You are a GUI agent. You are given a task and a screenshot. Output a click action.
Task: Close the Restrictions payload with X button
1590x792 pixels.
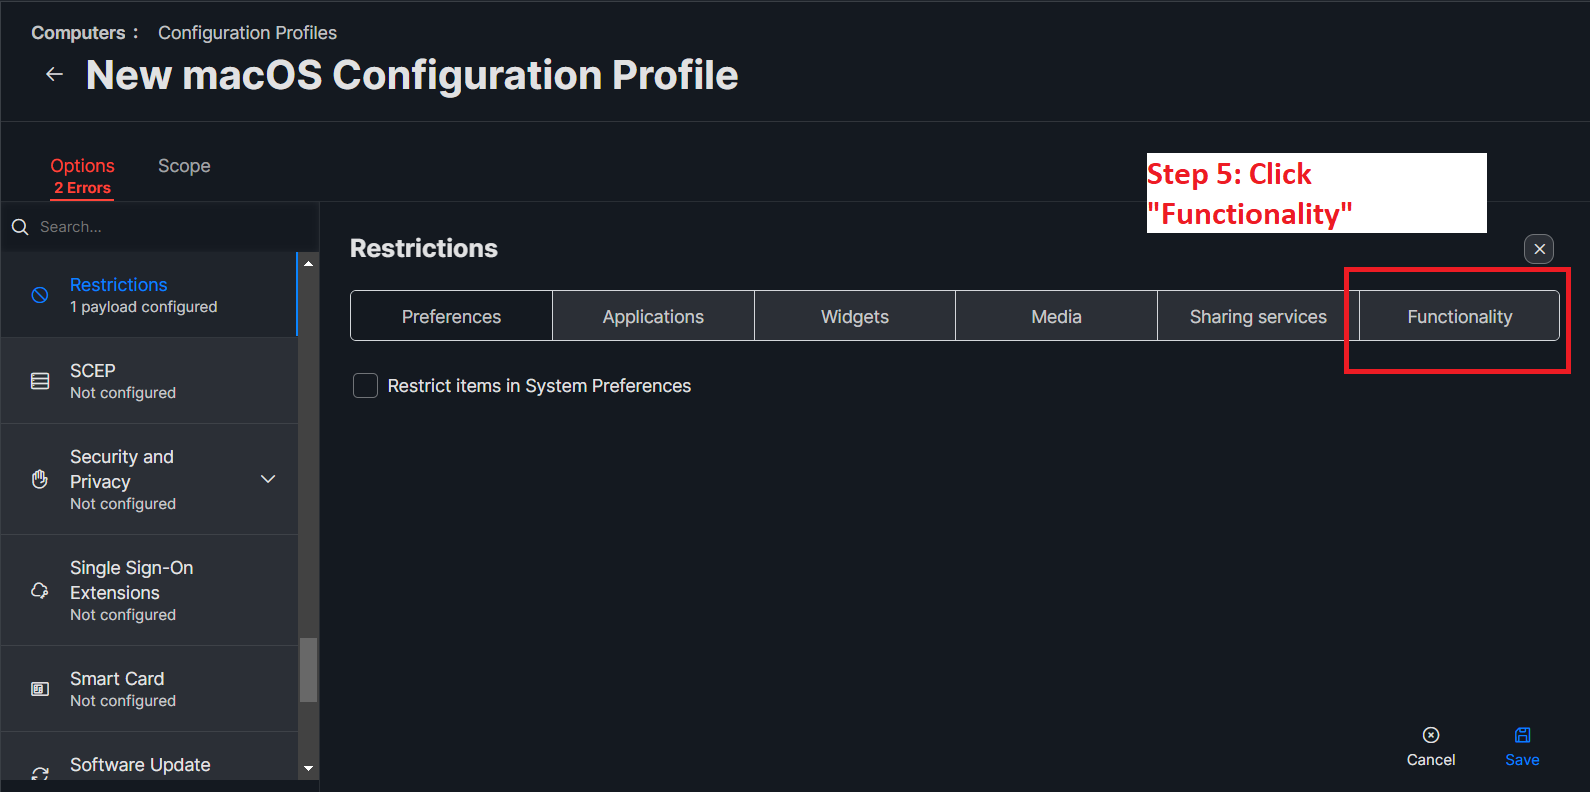coord(1539,249)
